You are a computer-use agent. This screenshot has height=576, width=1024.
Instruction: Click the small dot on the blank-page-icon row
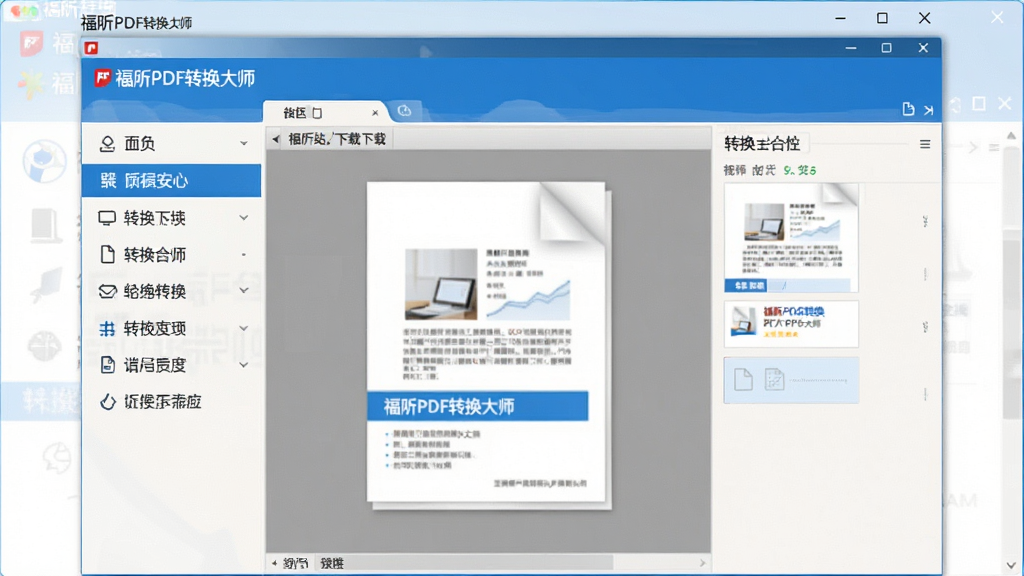[244, 254]
